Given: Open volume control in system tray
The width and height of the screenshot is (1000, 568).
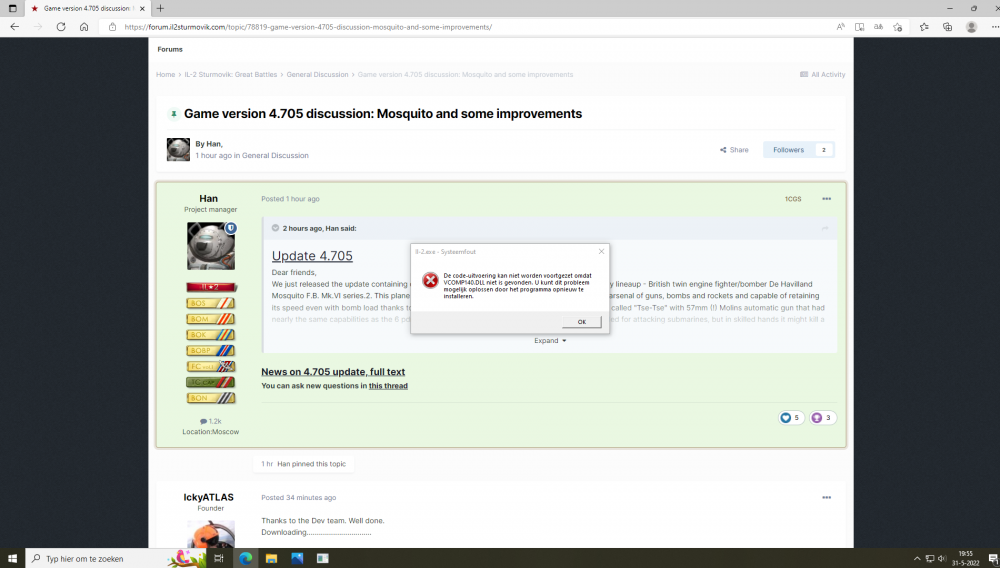Looking at the screenshot, I should [942, 558].
